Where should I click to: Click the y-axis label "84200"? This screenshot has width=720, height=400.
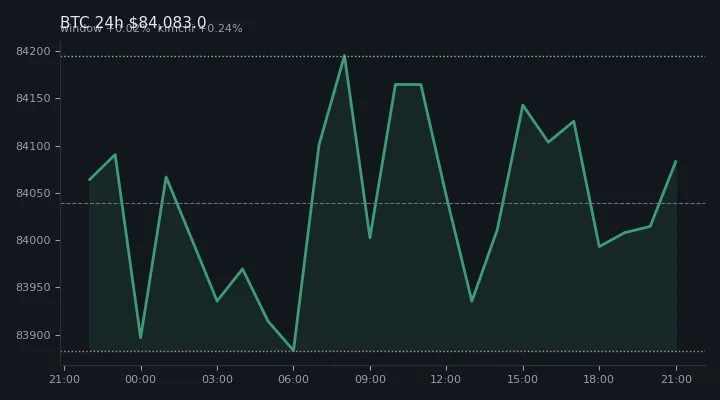tap(33, 51)
